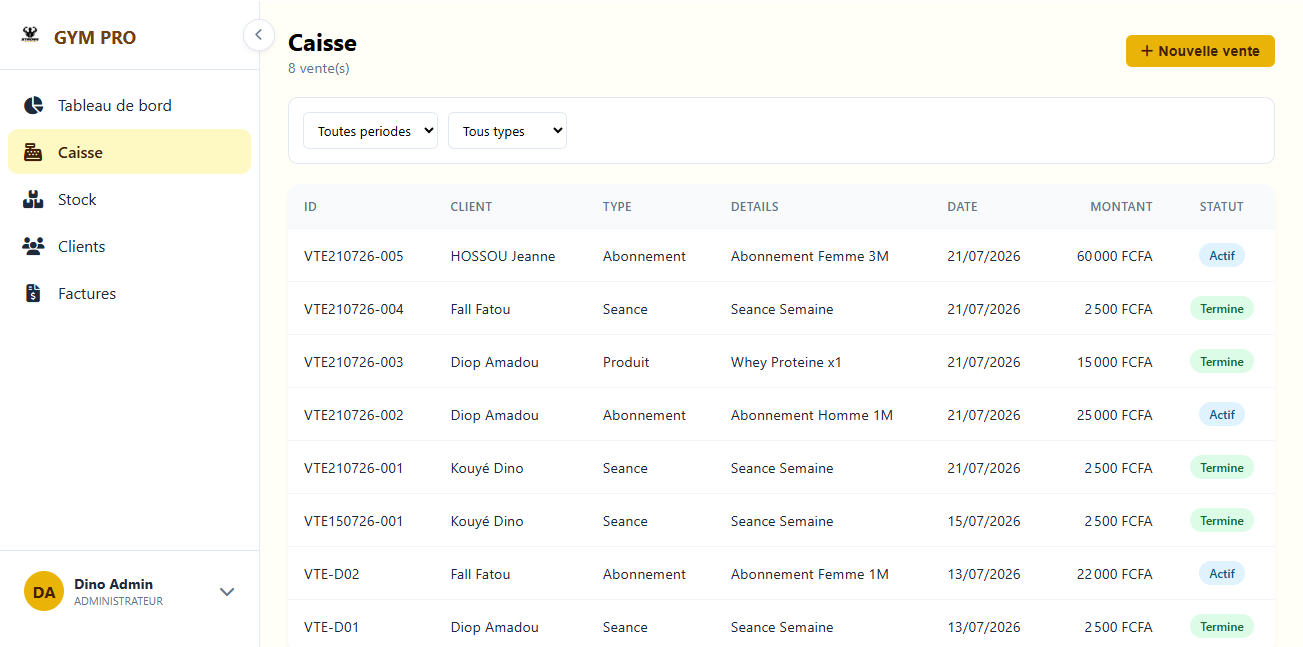
Task: Click the 60 000 FCFA amount
Action: coord(1114,256)
